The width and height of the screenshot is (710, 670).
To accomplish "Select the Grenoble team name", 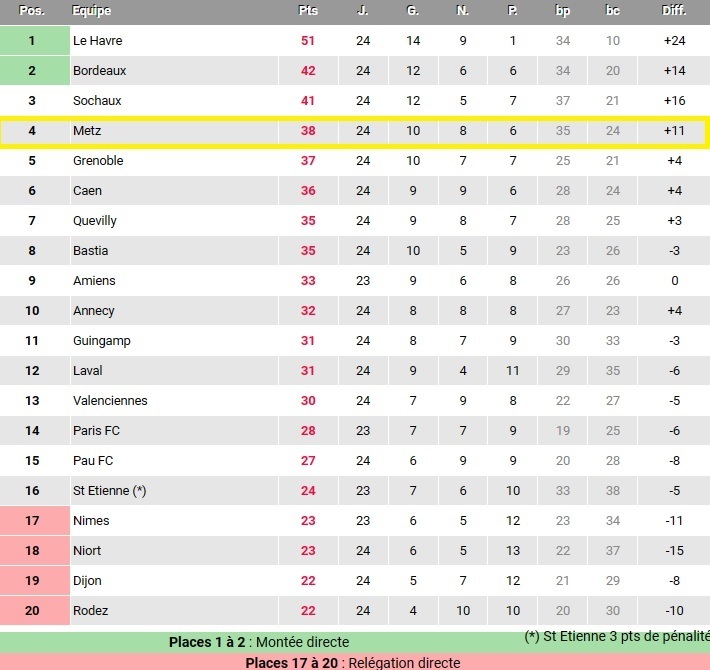I will (x=98, y=161).
